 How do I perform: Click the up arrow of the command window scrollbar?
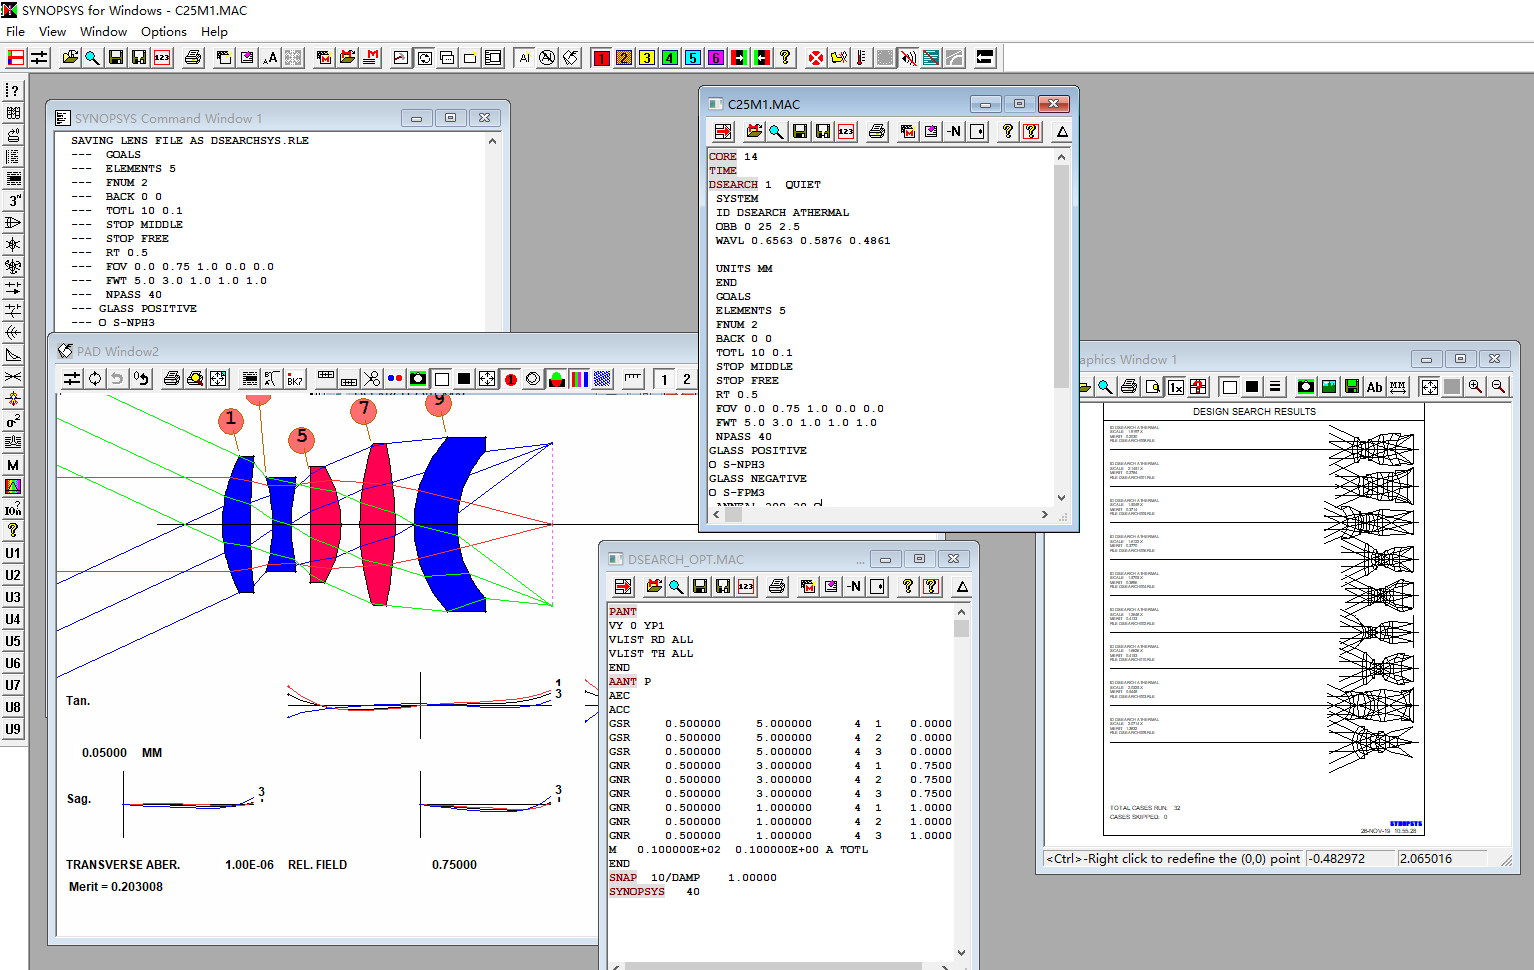[x=492, y=141]
